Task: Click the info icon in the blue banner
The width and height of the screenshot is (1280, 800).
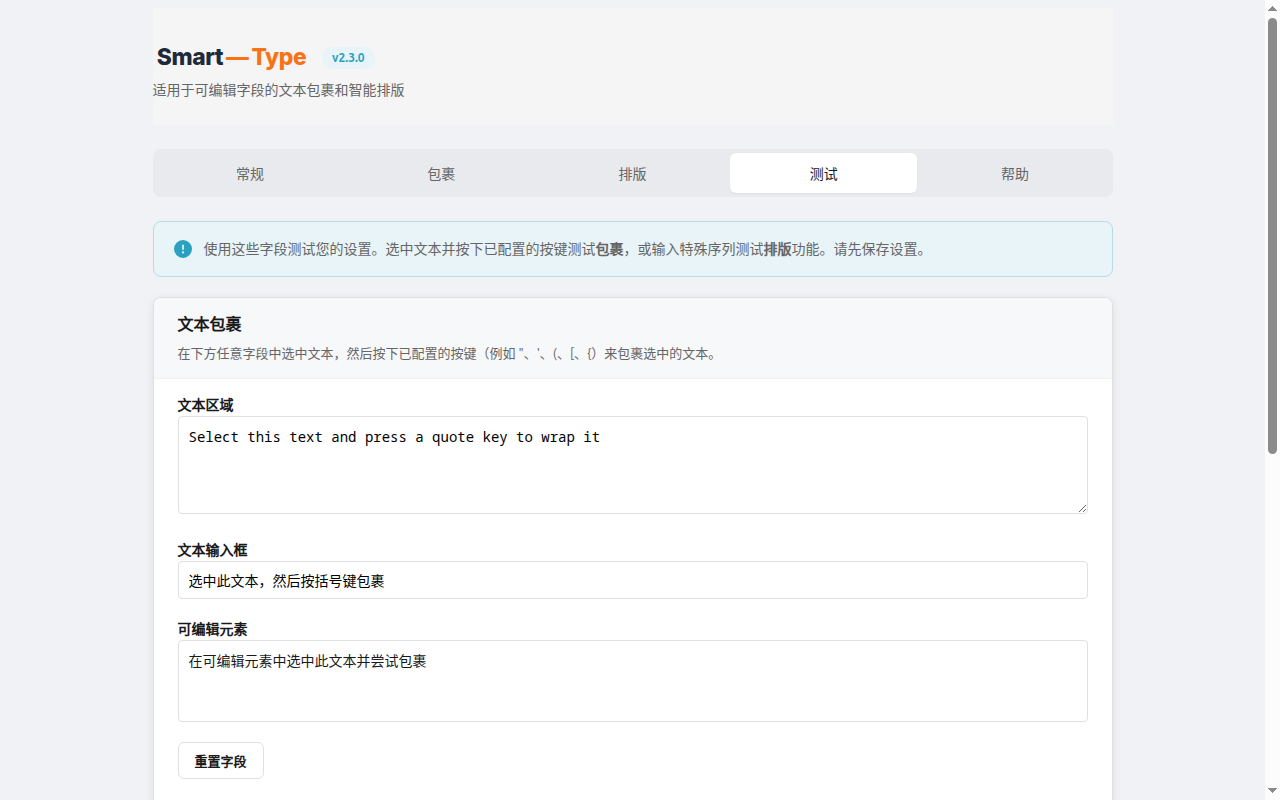Action: pos(183,249)
